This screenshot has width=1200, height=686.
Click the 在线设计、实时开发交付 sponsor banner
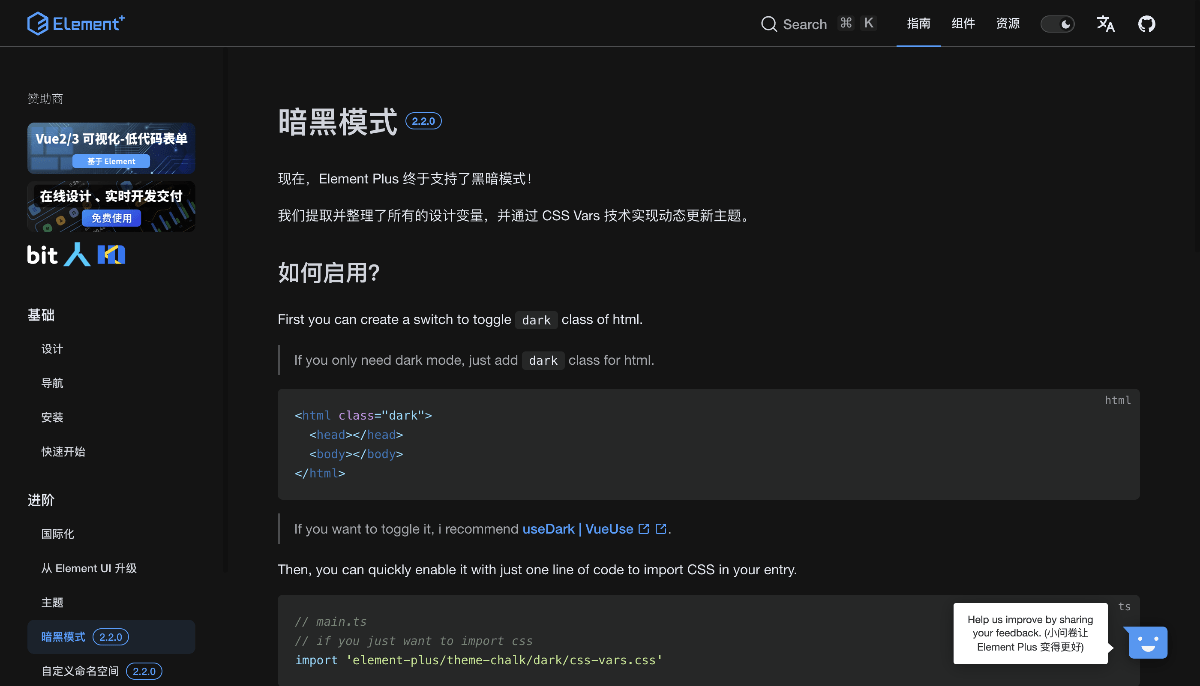point(111,205)
